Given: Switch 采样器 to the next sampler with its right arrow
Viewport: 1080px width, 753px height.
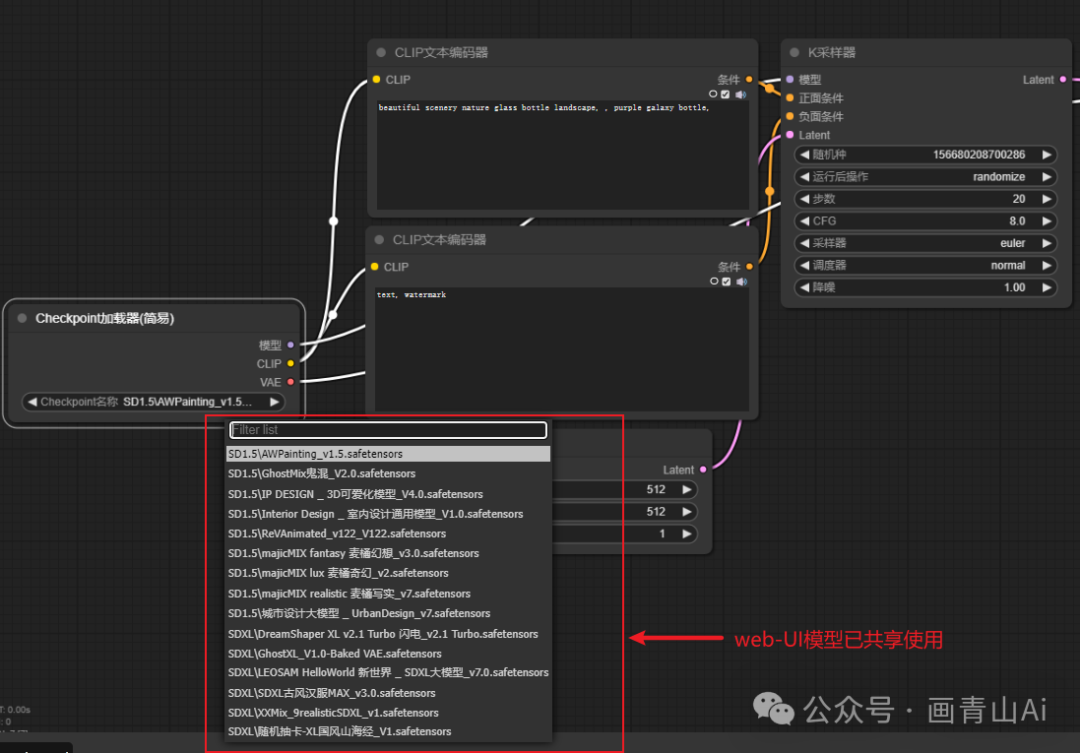Looking at the screenshot, I should tap(1047, 243).
